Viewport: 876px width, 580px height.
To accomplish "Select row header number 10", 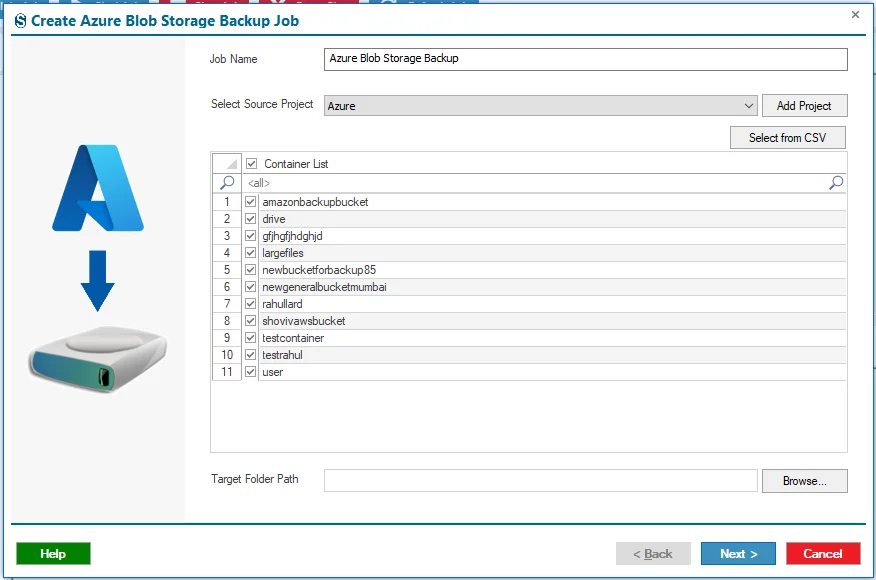I will [227, 355].
